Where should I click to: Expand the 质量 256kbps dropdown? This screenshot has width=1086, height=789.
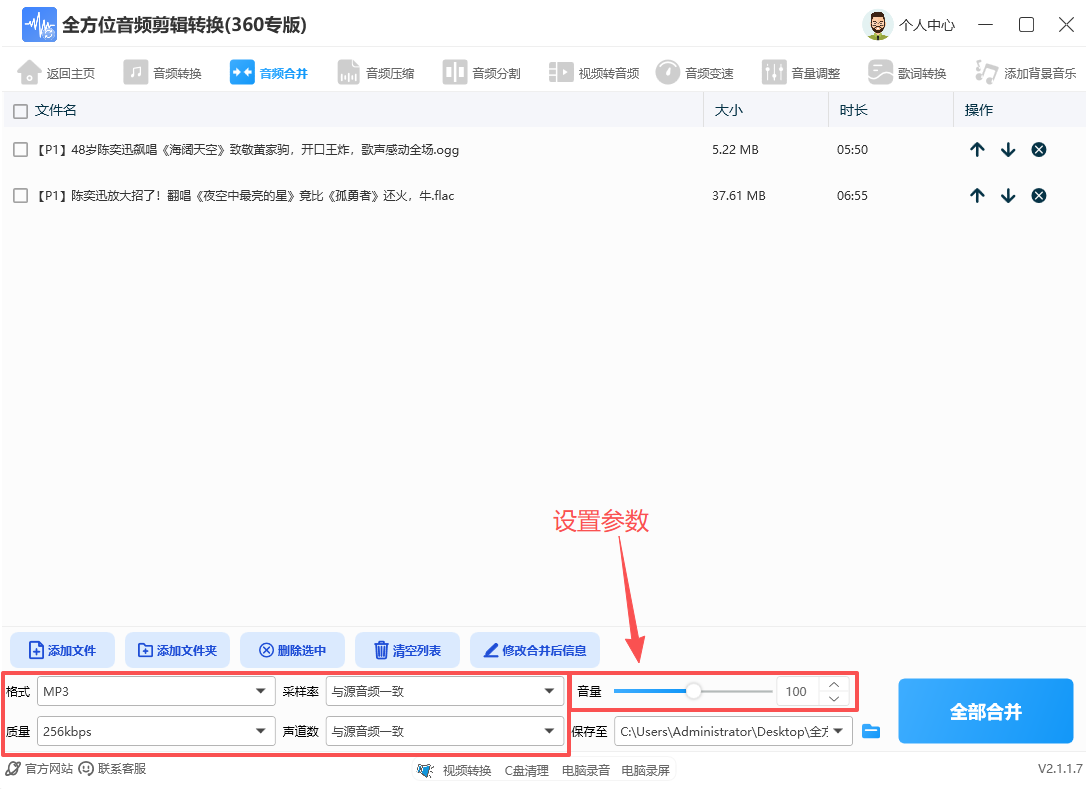point(155,731)
